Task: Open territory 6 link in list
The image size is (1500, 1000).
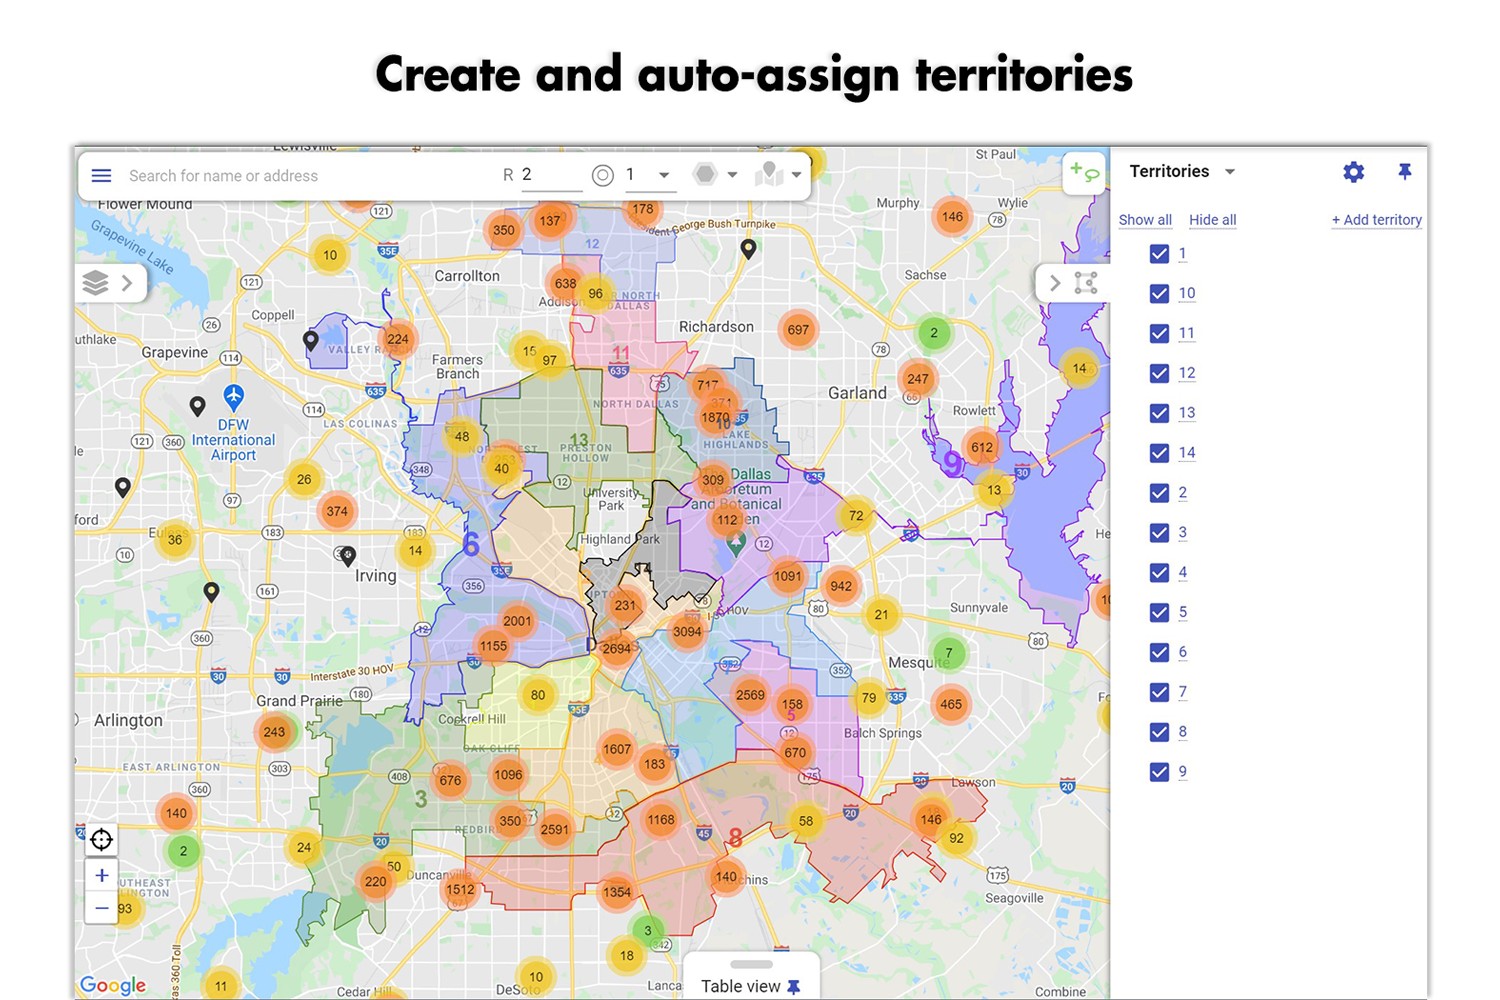Action: [x=1182, y=652]
